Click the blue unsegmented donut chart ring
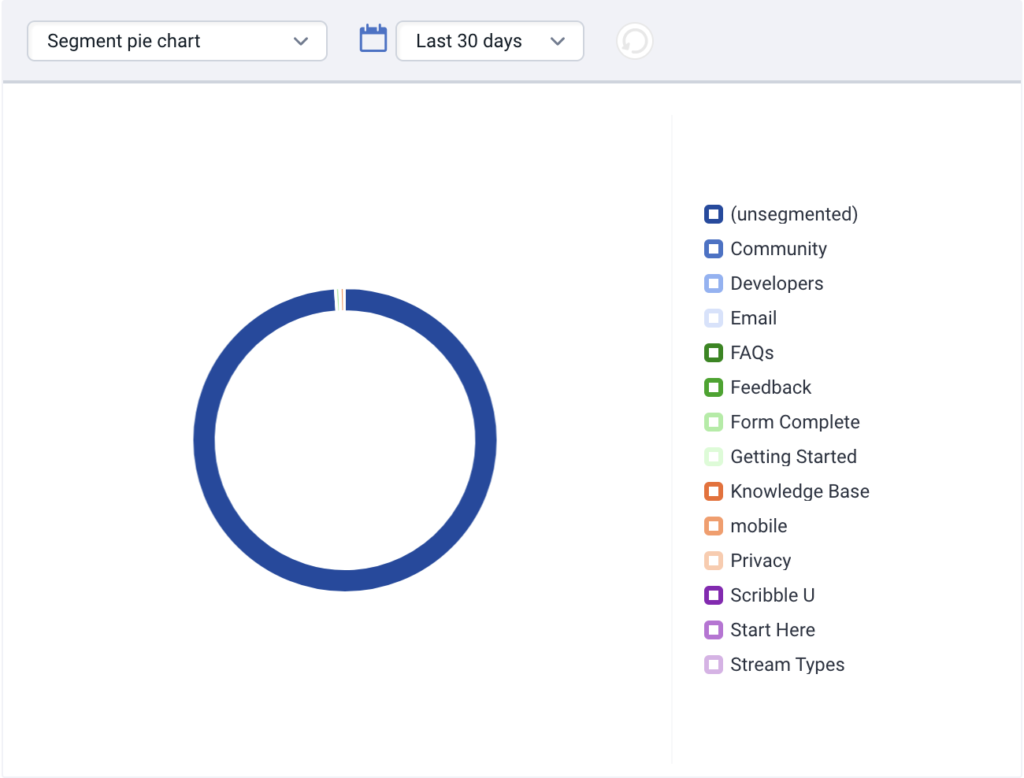The height and width of the screenshot is (778, 1024). point(204,440)
